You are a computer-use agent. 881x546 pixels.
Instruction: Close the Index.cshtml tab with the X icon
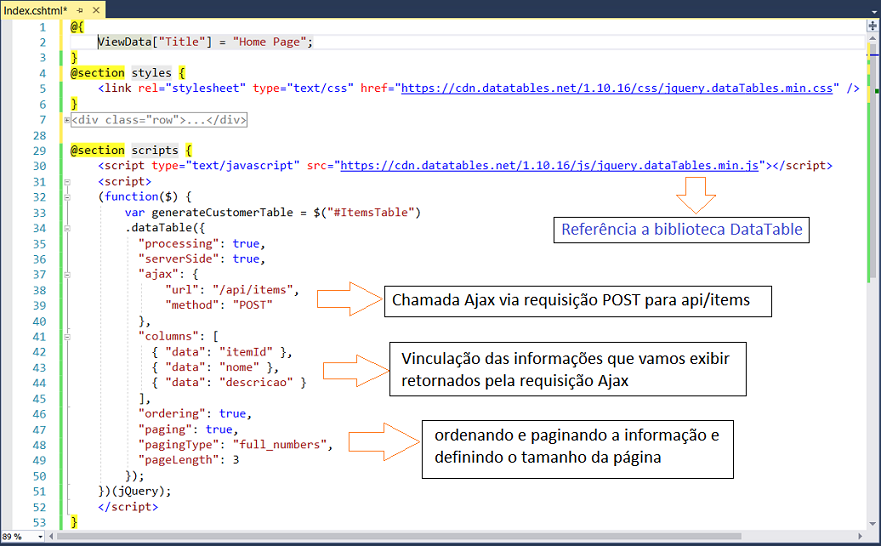point(96,10)
